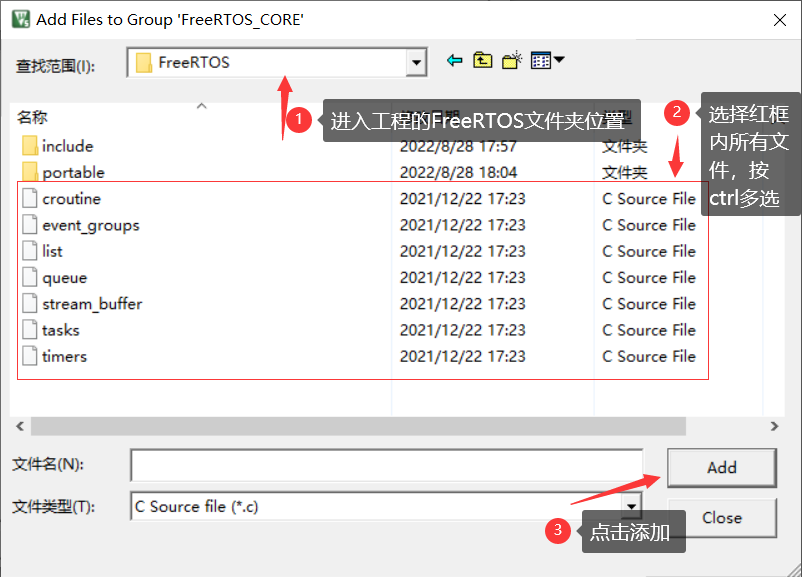Select the croutine file

click(x=71, y=198)
